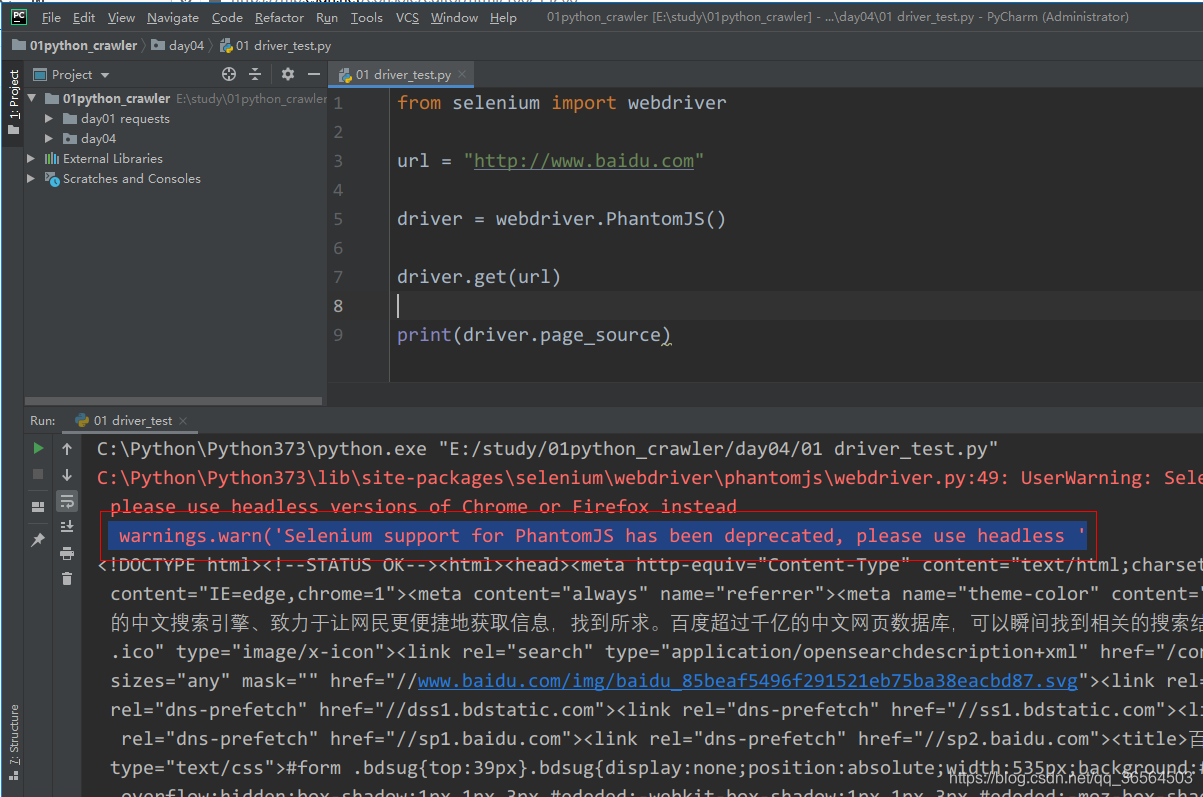
Task: Jump down the stack trace
Action: click(66, 474)
